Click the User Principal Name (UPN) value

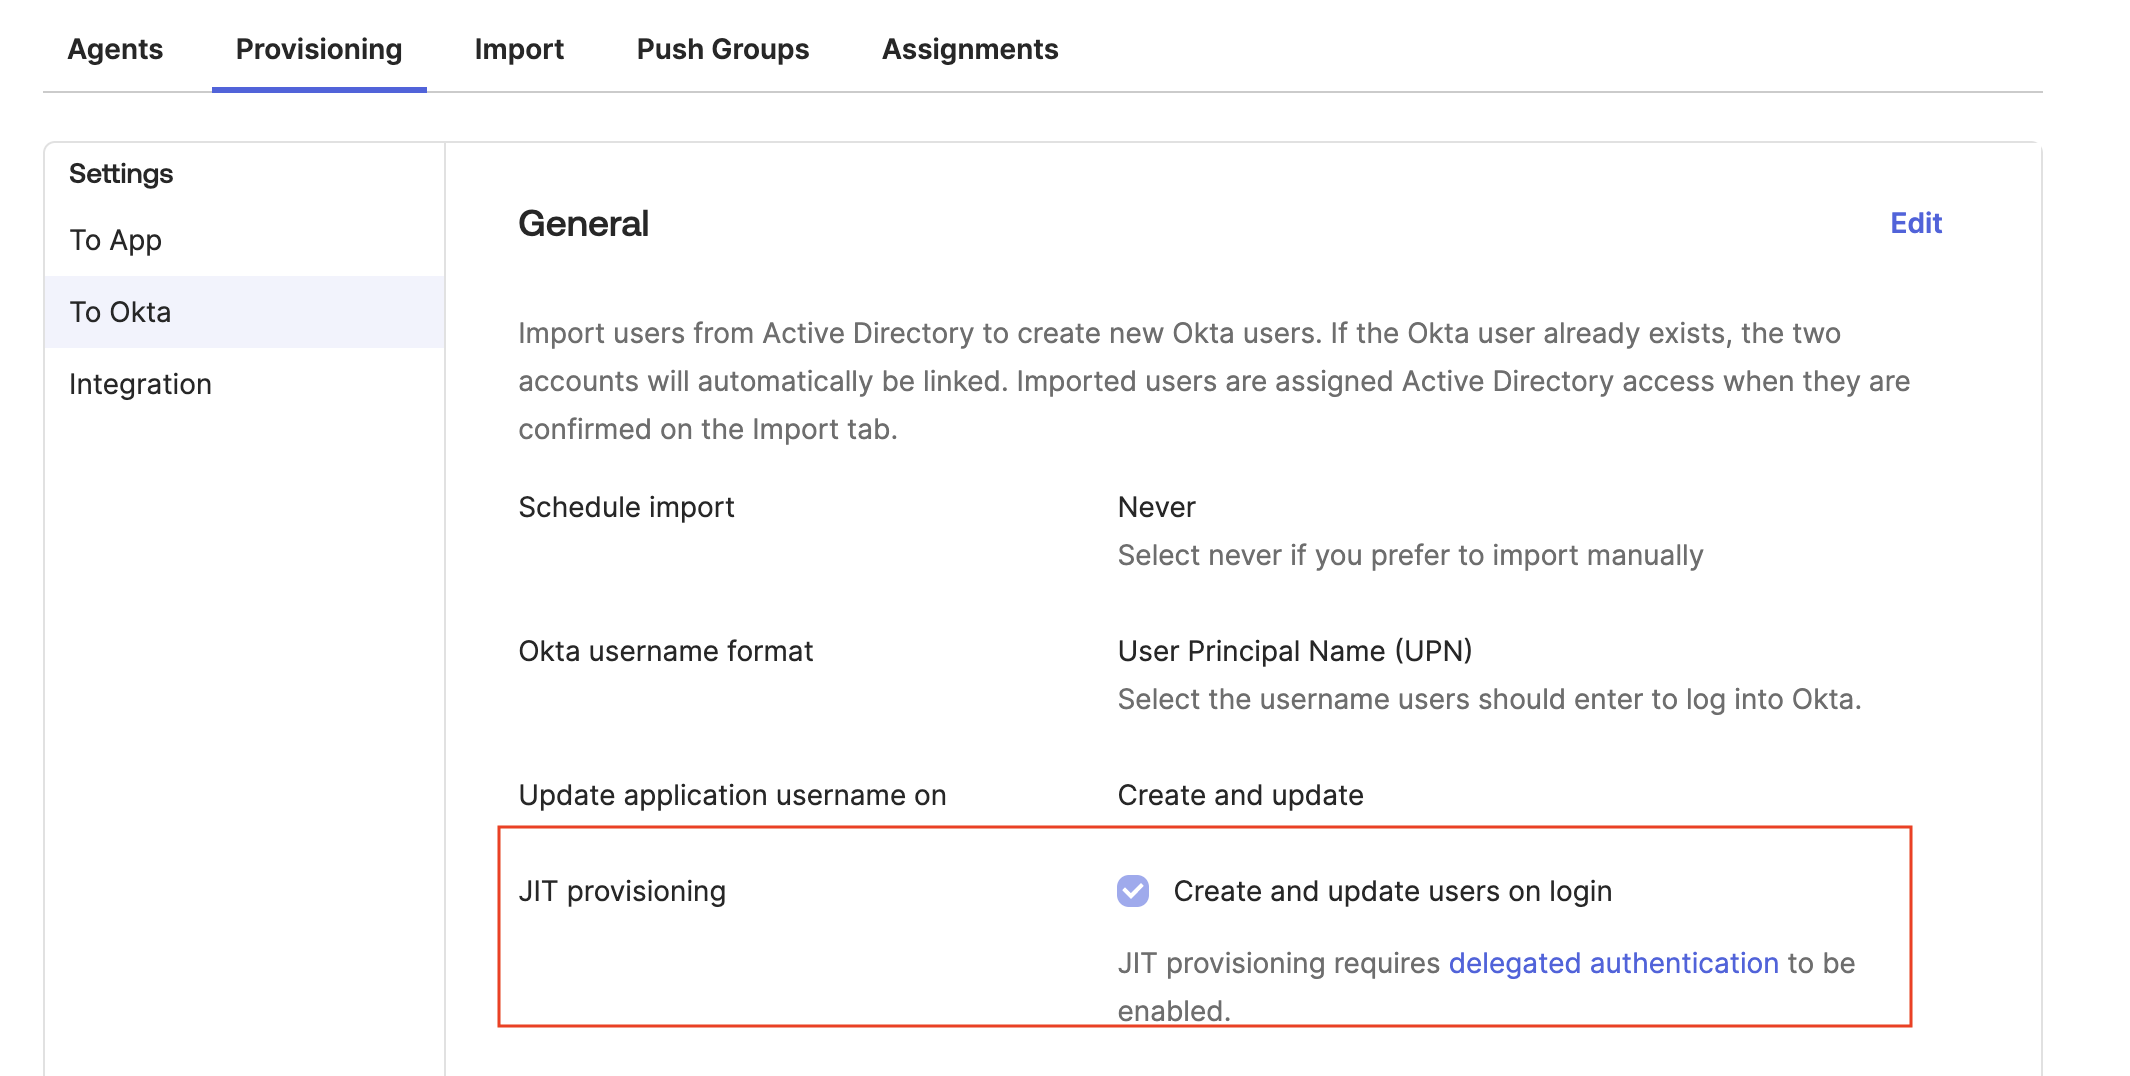tap(1294, 651)
